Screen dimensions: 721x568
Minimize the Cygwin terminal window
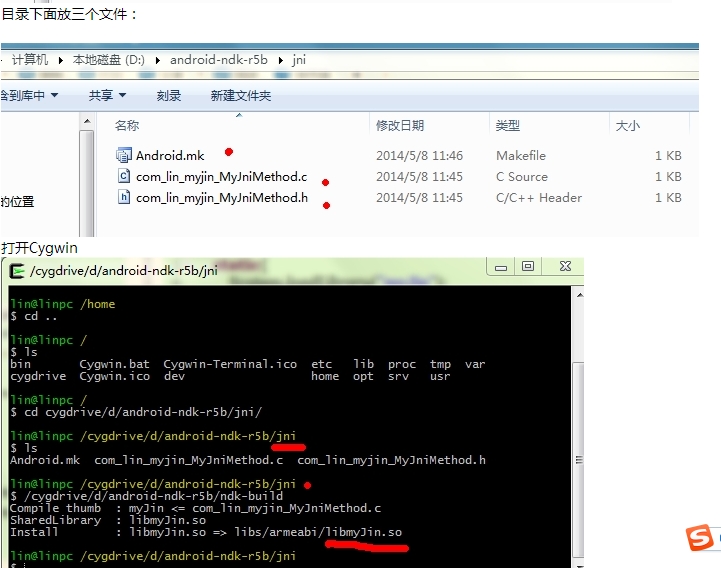(501, 267)
